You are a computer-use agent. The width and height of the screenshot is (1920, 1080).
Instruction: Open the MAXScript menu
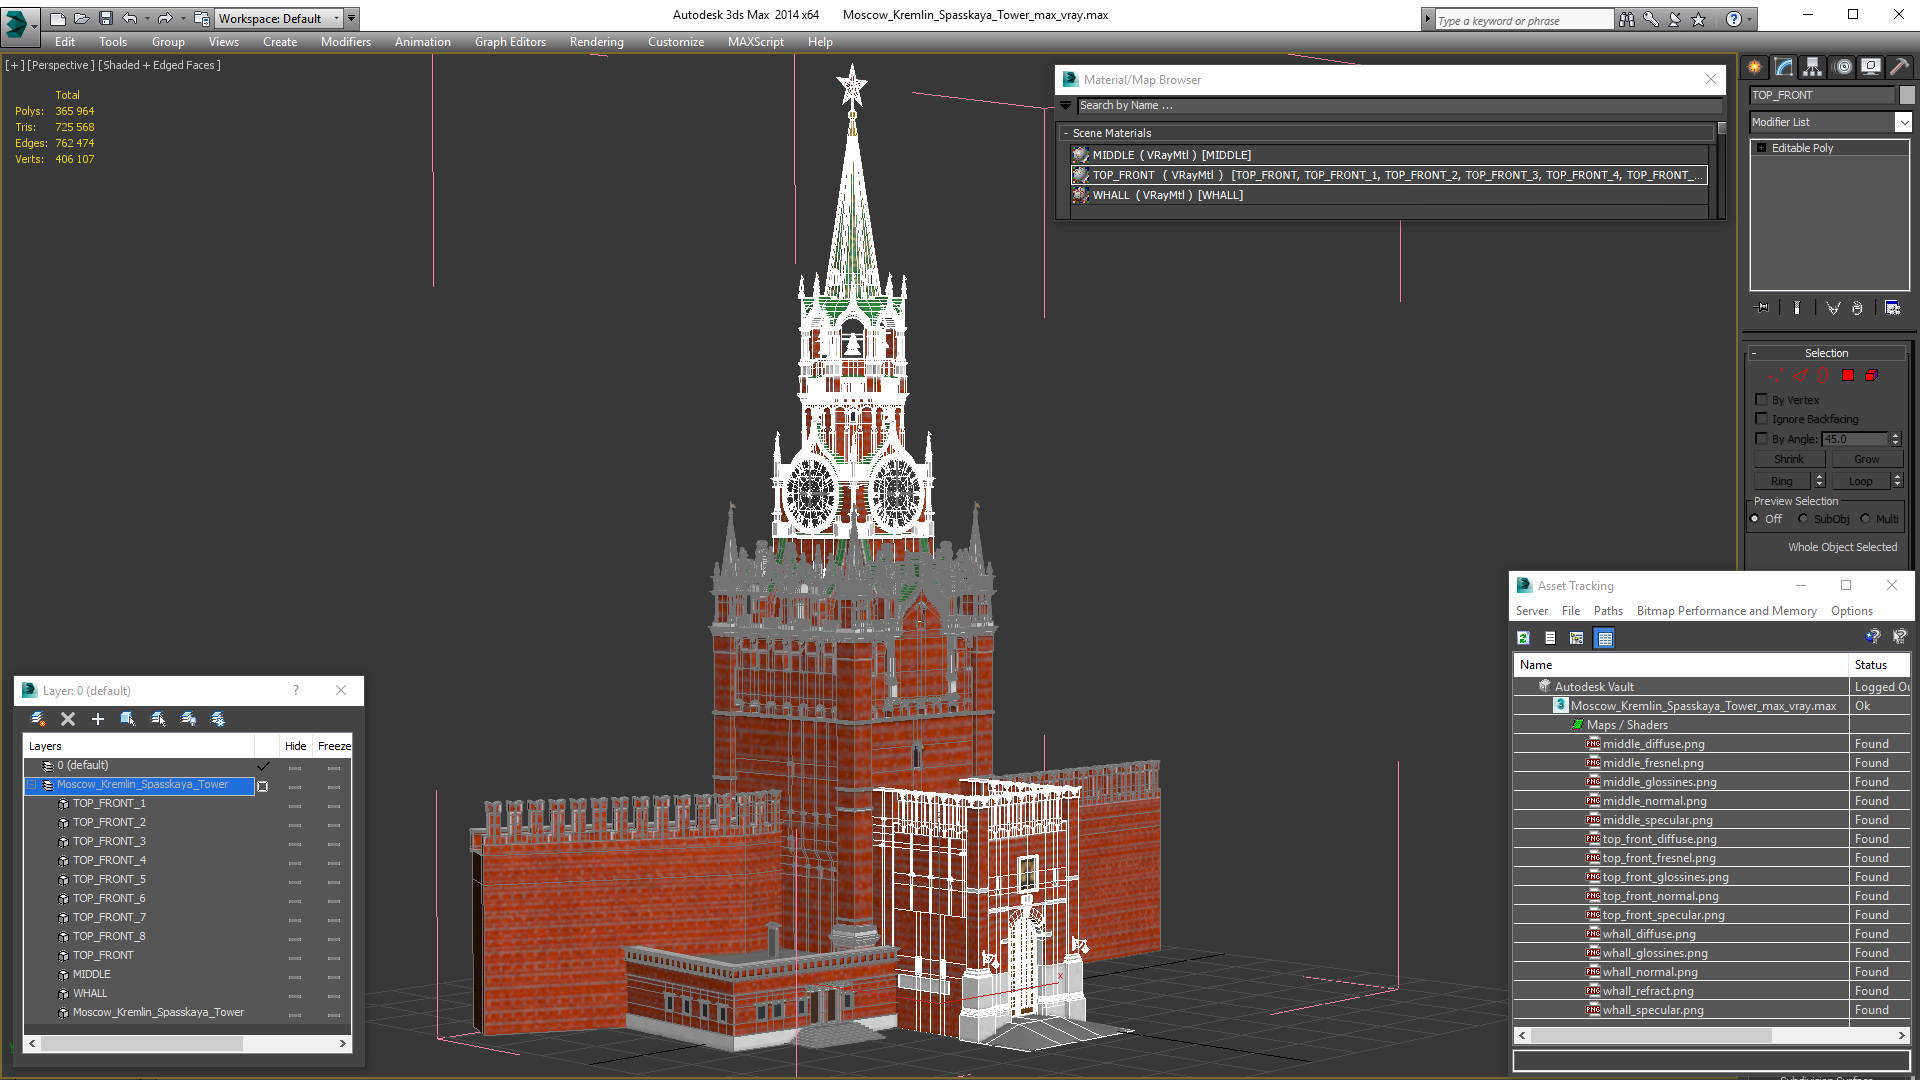[x=756, y=42]
